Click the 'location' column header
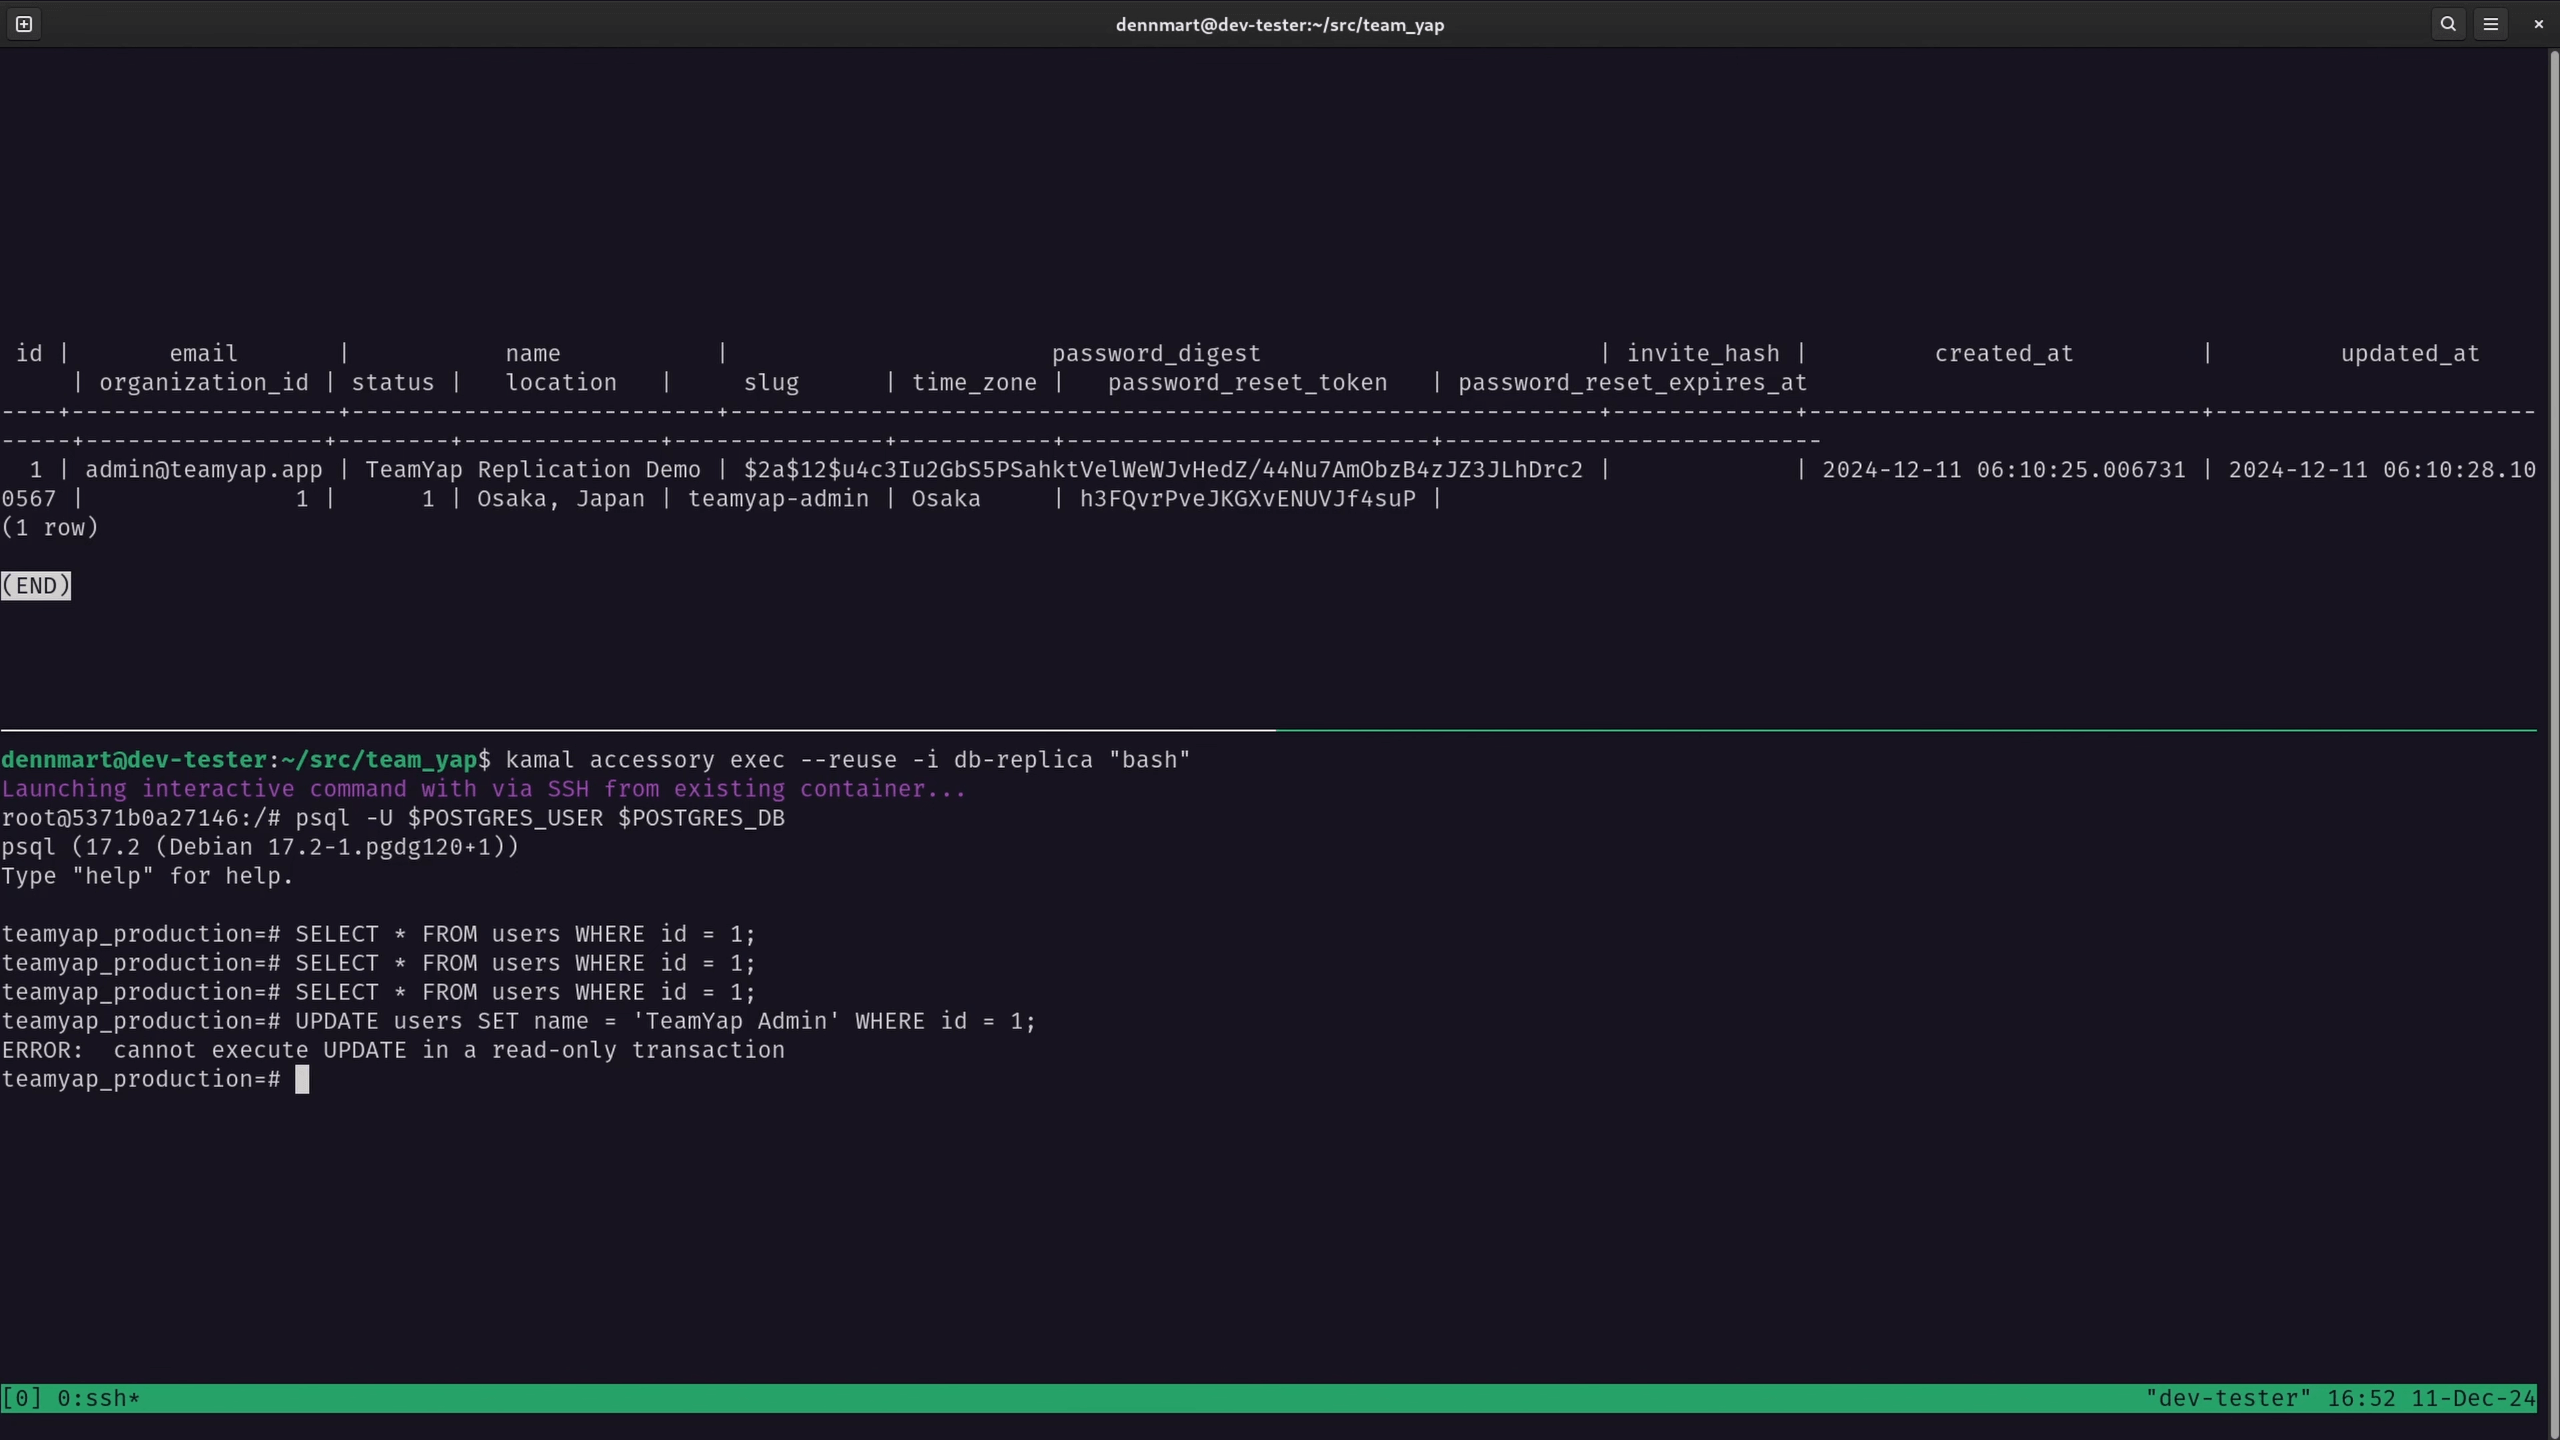Viewport: 2560px width, 1440px height. [561, 383]
